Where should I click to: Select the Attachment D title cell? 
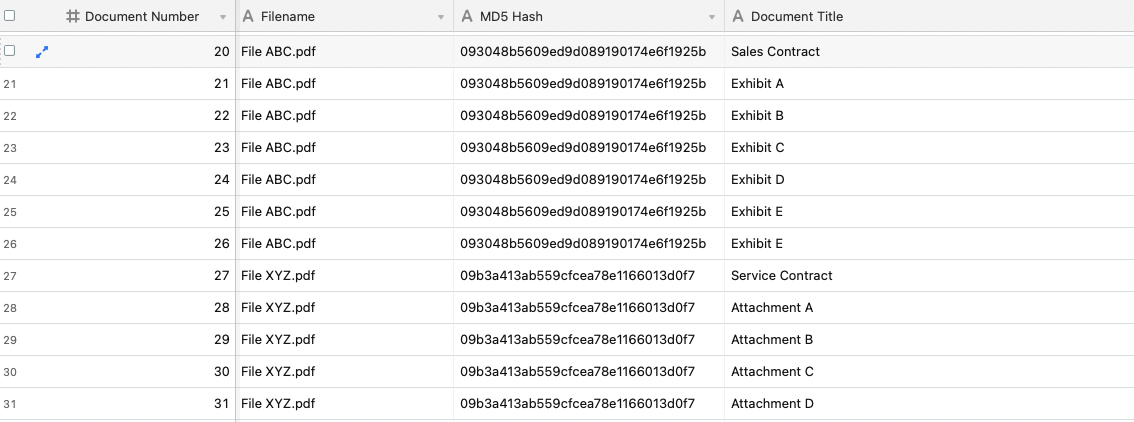929,403
